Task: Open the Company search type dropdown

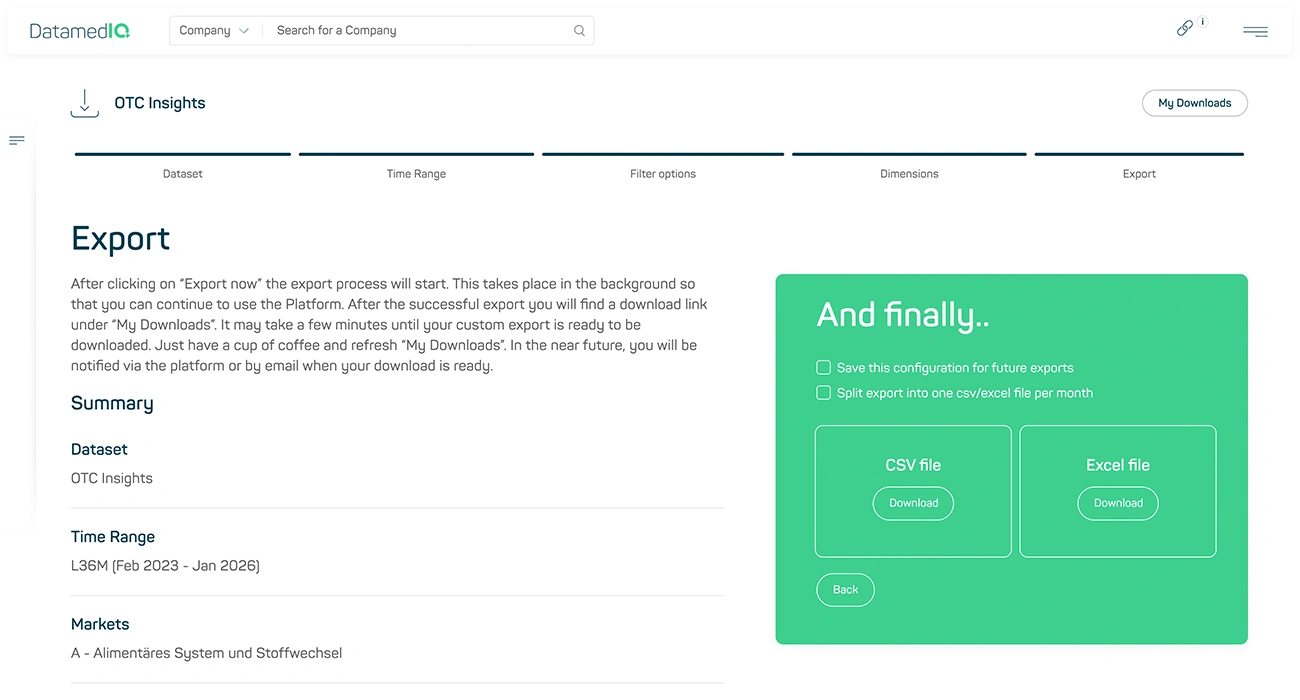Action: [214, 30]
